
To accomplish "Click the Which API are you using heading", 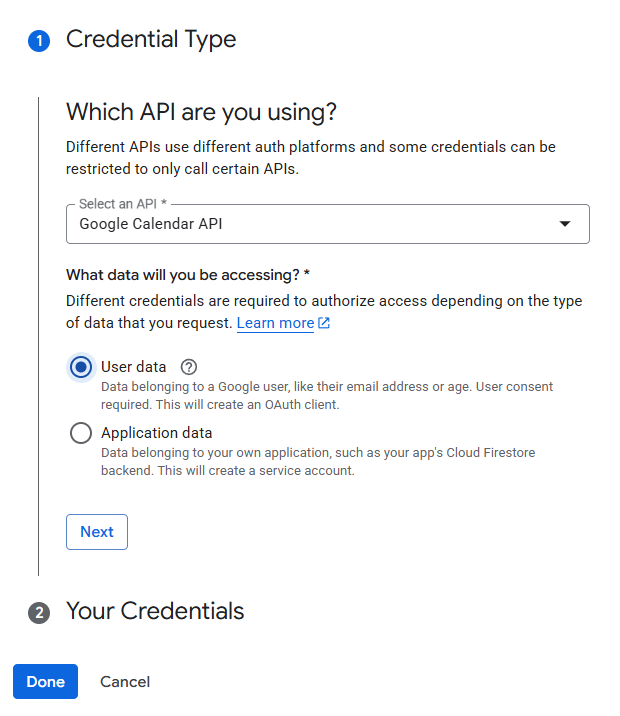I will (x=201, y=110).
